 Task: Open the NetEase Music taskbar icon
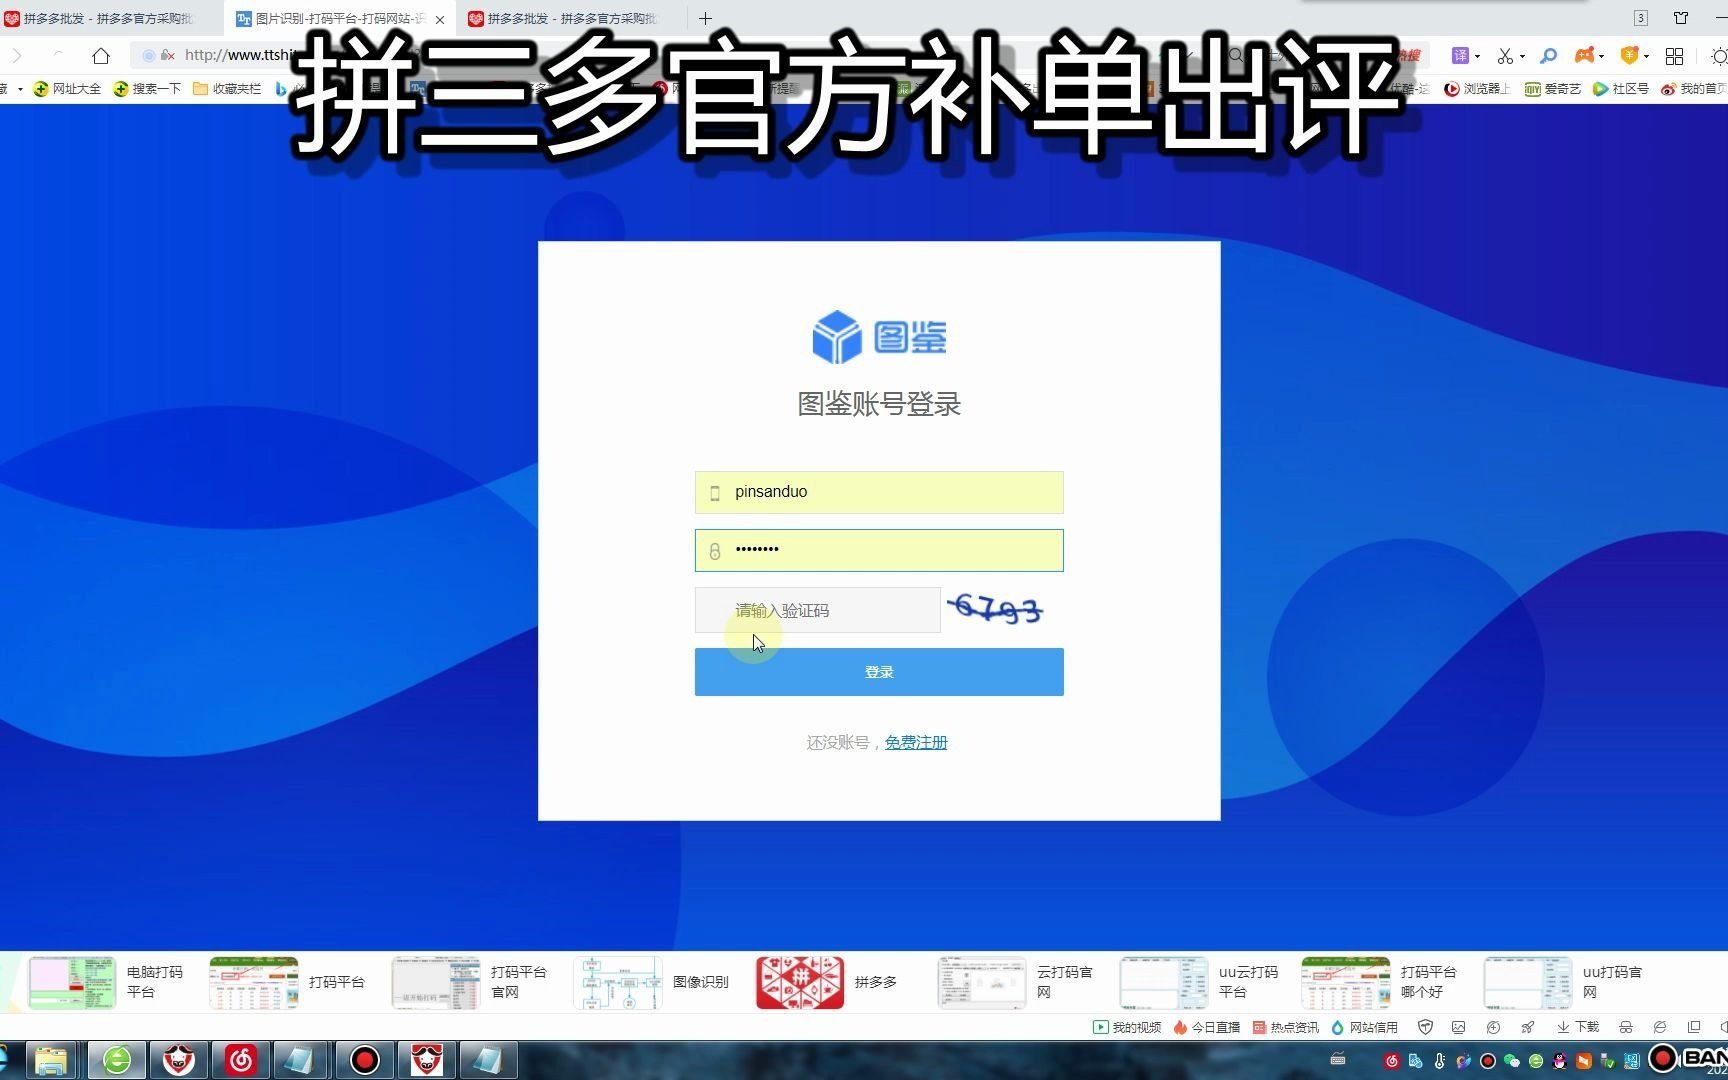241,1060
